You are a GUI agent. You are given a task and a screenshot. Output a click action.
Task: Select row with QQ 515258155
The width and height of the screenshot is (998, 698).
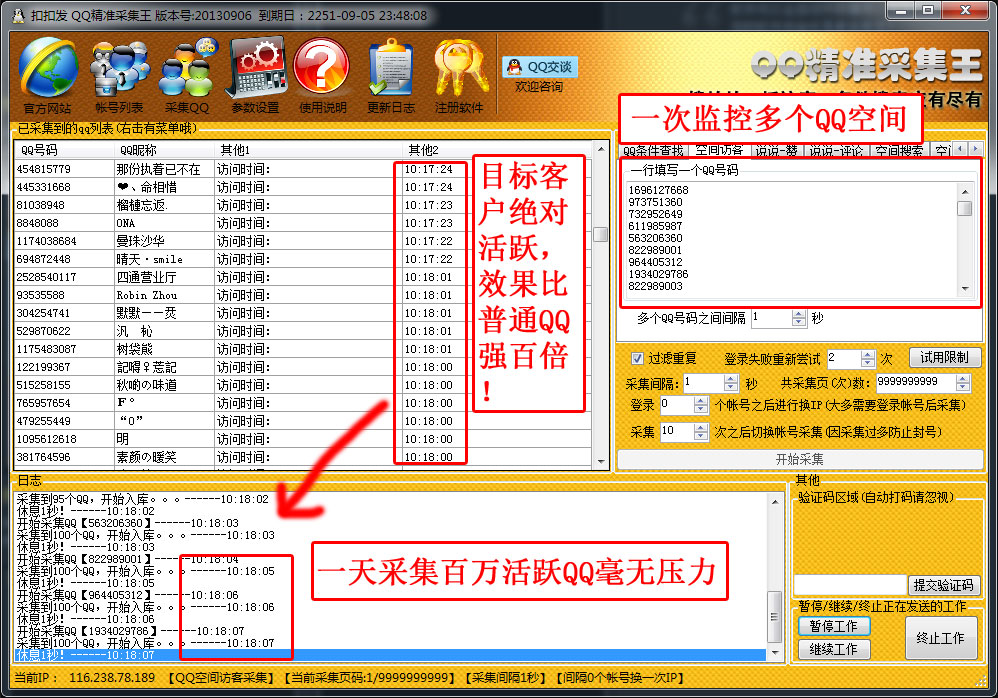click(x=303, y=385)
